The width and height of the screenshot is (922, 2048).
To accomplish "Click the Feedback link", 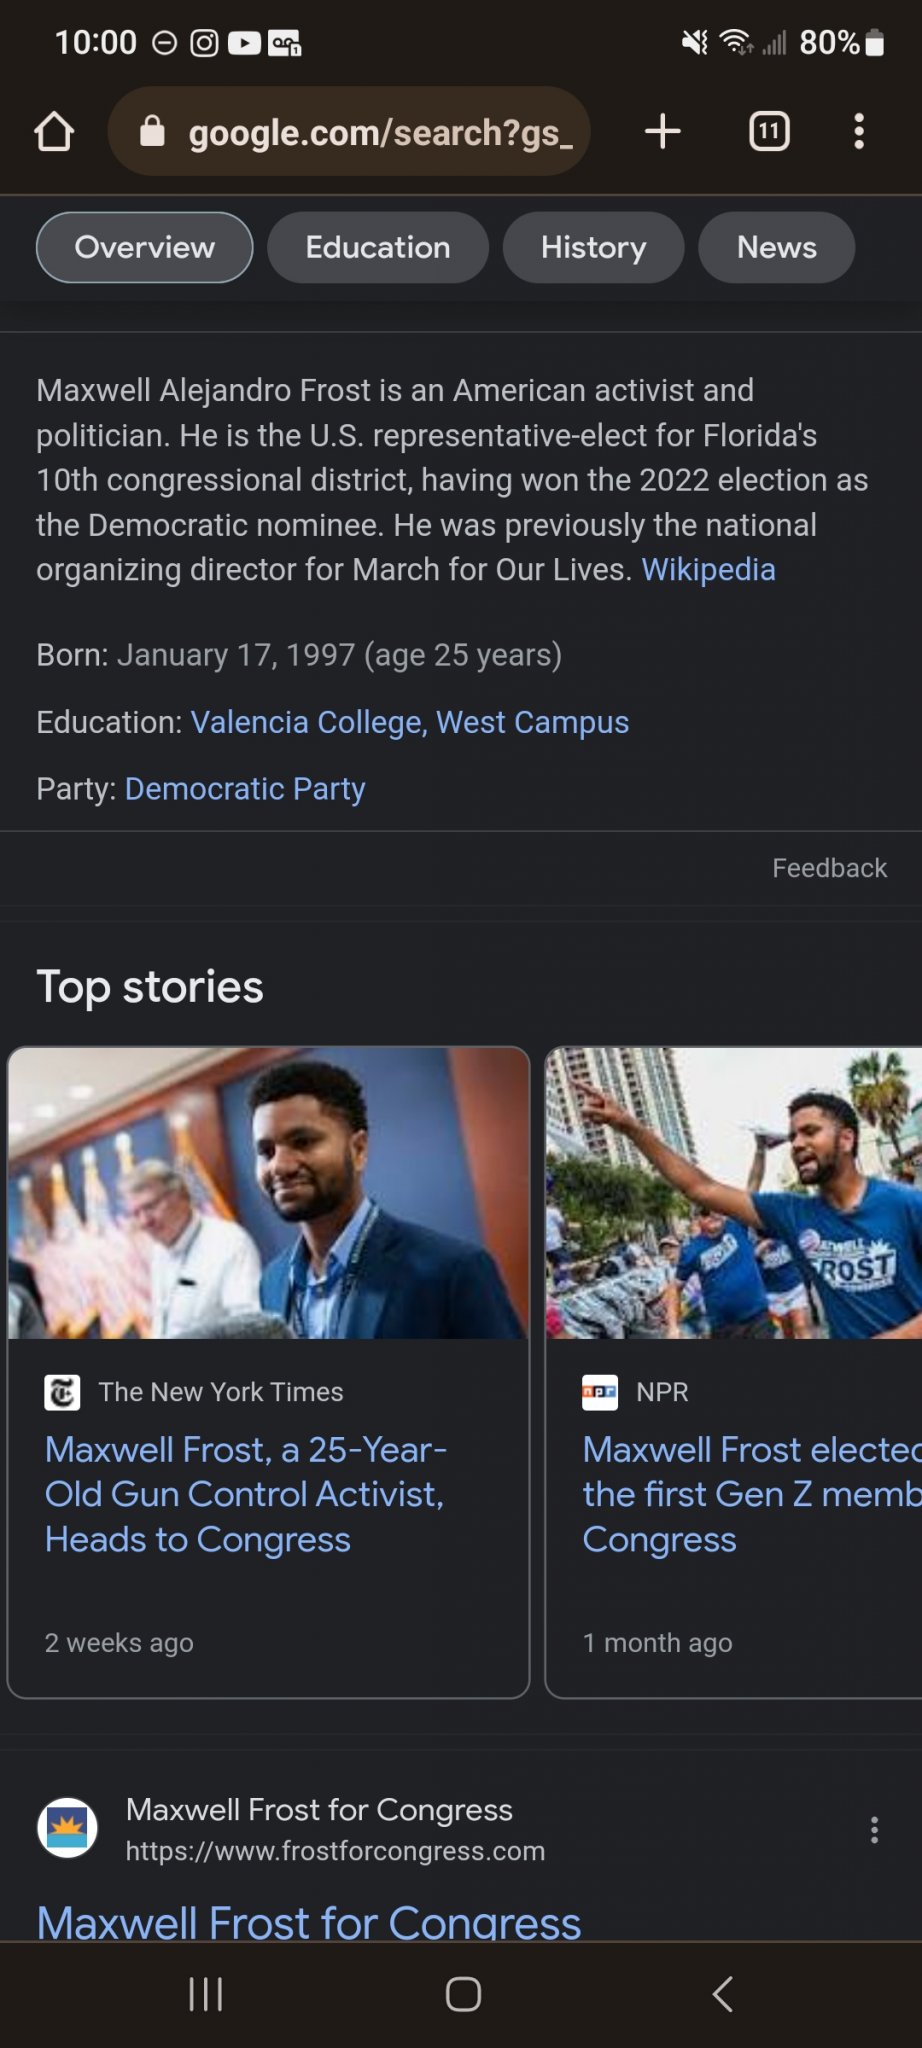I will pyautogui.click(x=829, y=868).
